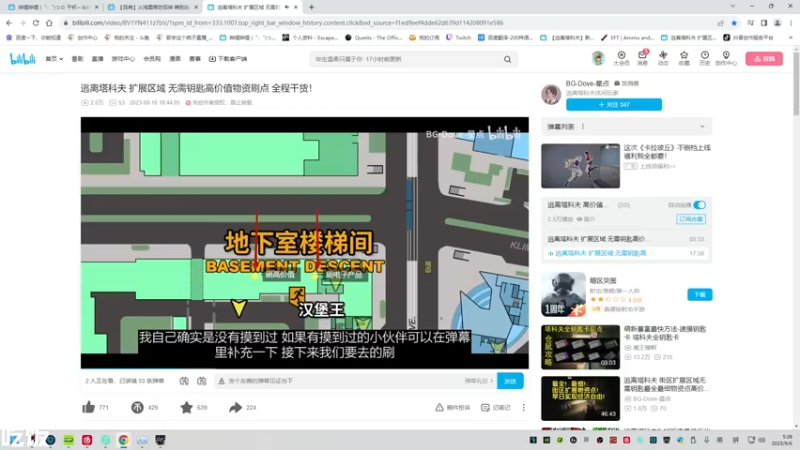The width and height of the screenshot is (800, 450).
Task: Toggle the 自动连播 autoplay switch
Action: click(699, 205)
